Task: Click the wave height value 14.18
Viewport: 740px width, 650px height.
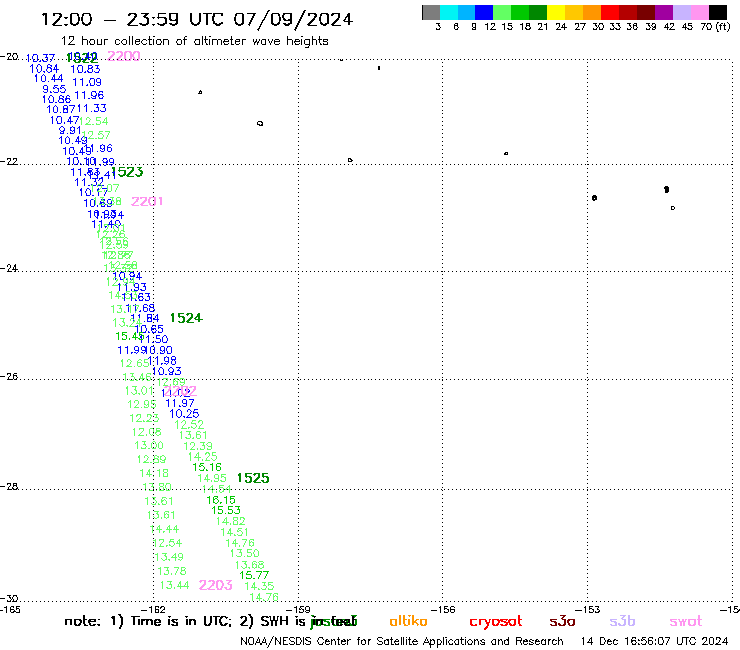Action: pyautogui.click(x=154, y=473)
